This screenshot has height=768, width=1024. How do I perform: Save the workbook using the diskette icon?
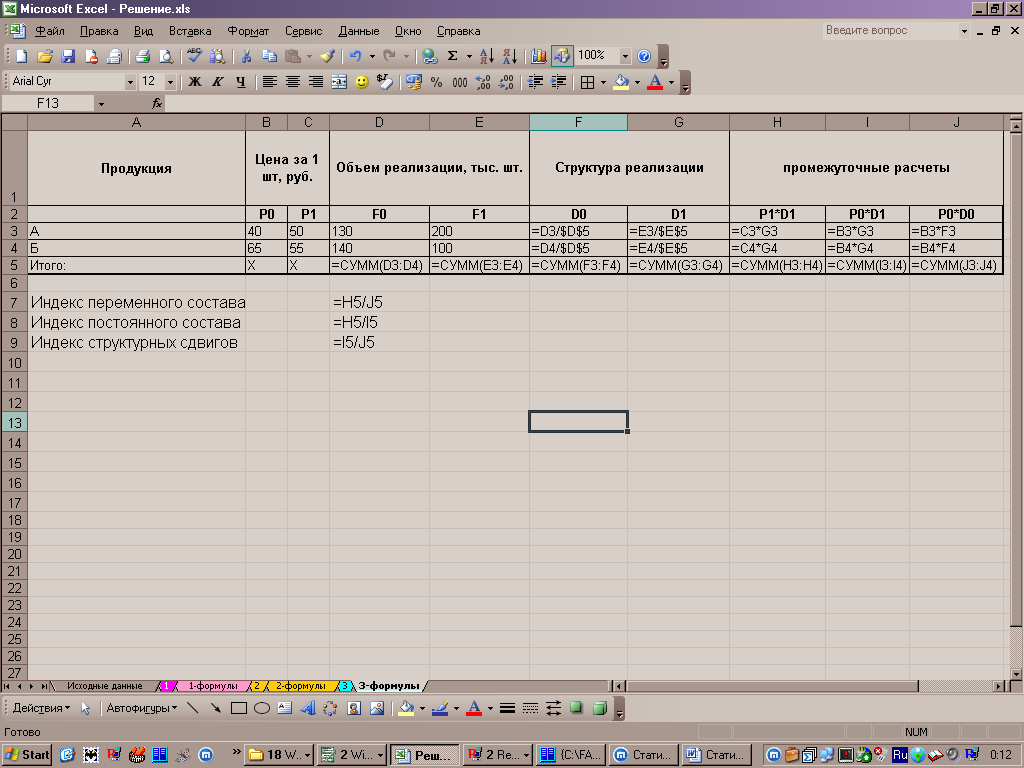68,56
